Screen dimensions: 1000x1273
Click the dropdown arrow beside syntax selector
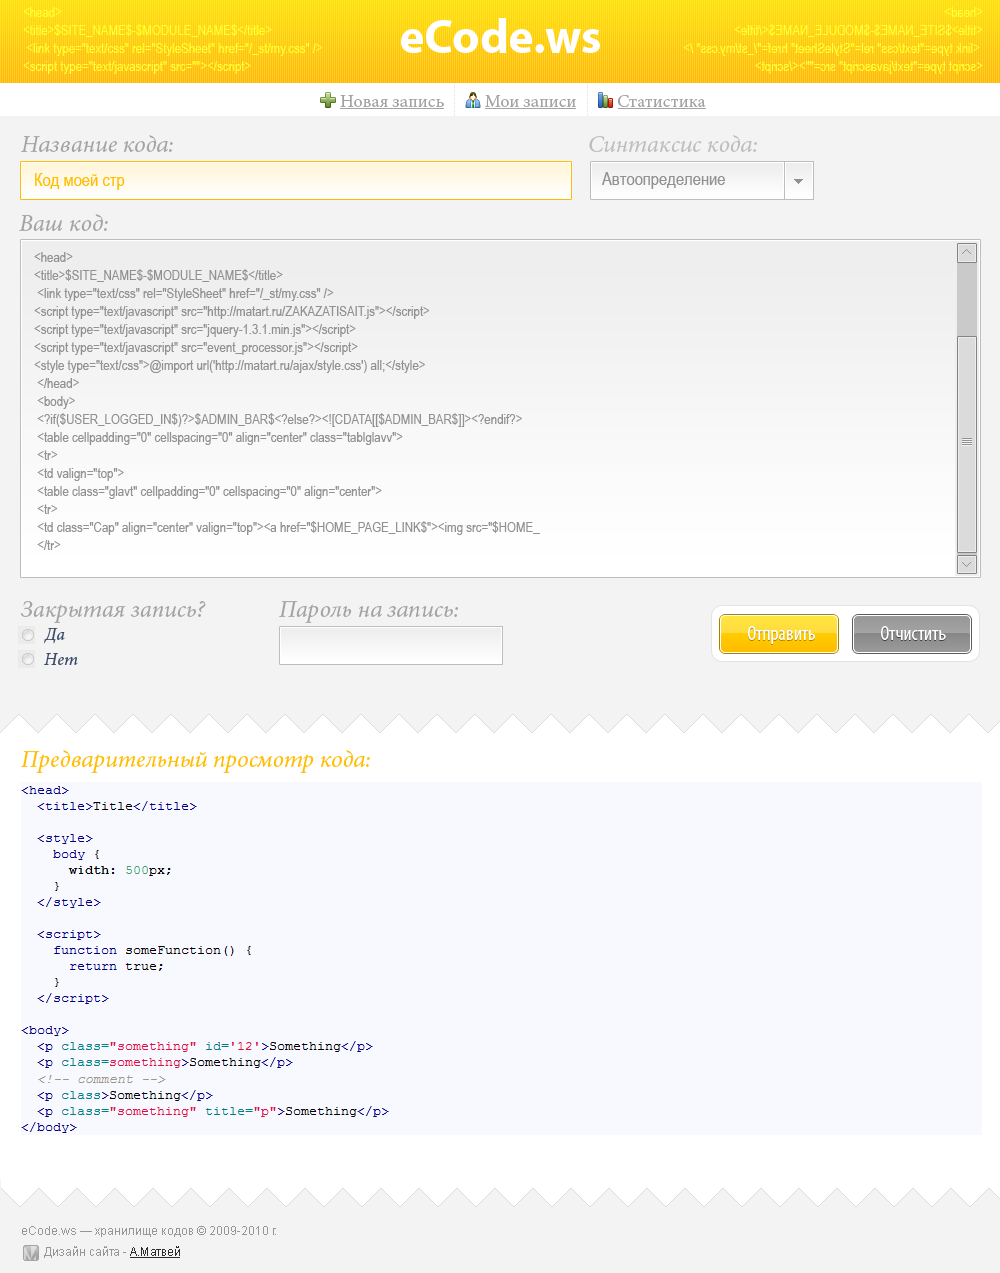tap(798, 180)
